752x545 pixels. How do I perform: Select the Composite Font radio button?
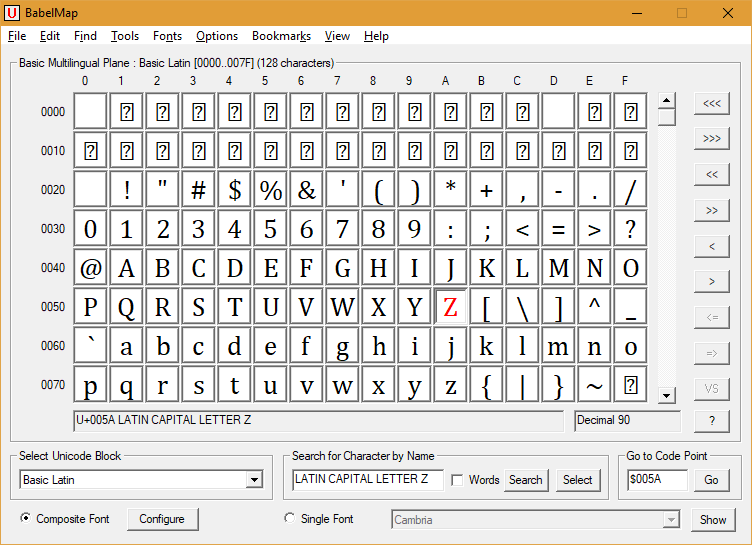coord(25,518)
